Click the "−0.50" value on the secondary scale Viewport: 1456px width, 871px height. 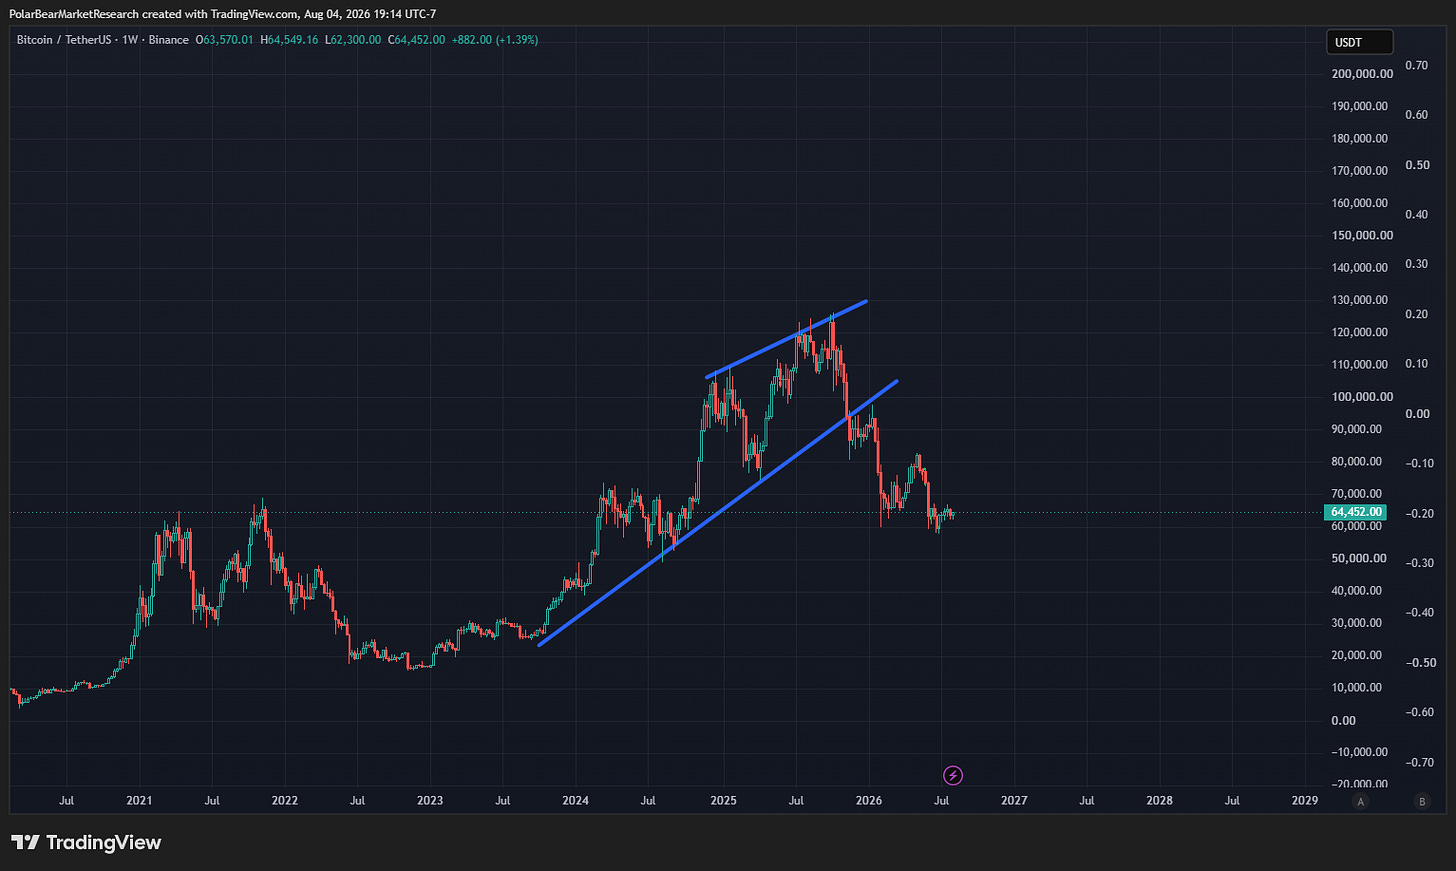[x=1420, y=663]
